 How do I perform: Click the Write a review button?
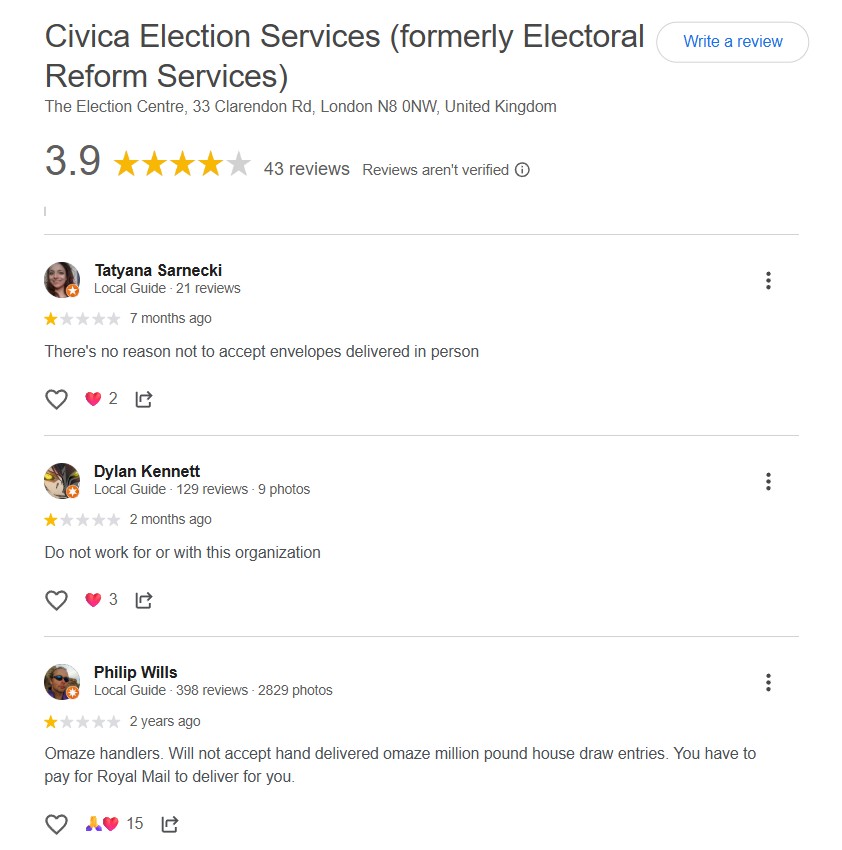pyautogui.click(x=732, y=42)
